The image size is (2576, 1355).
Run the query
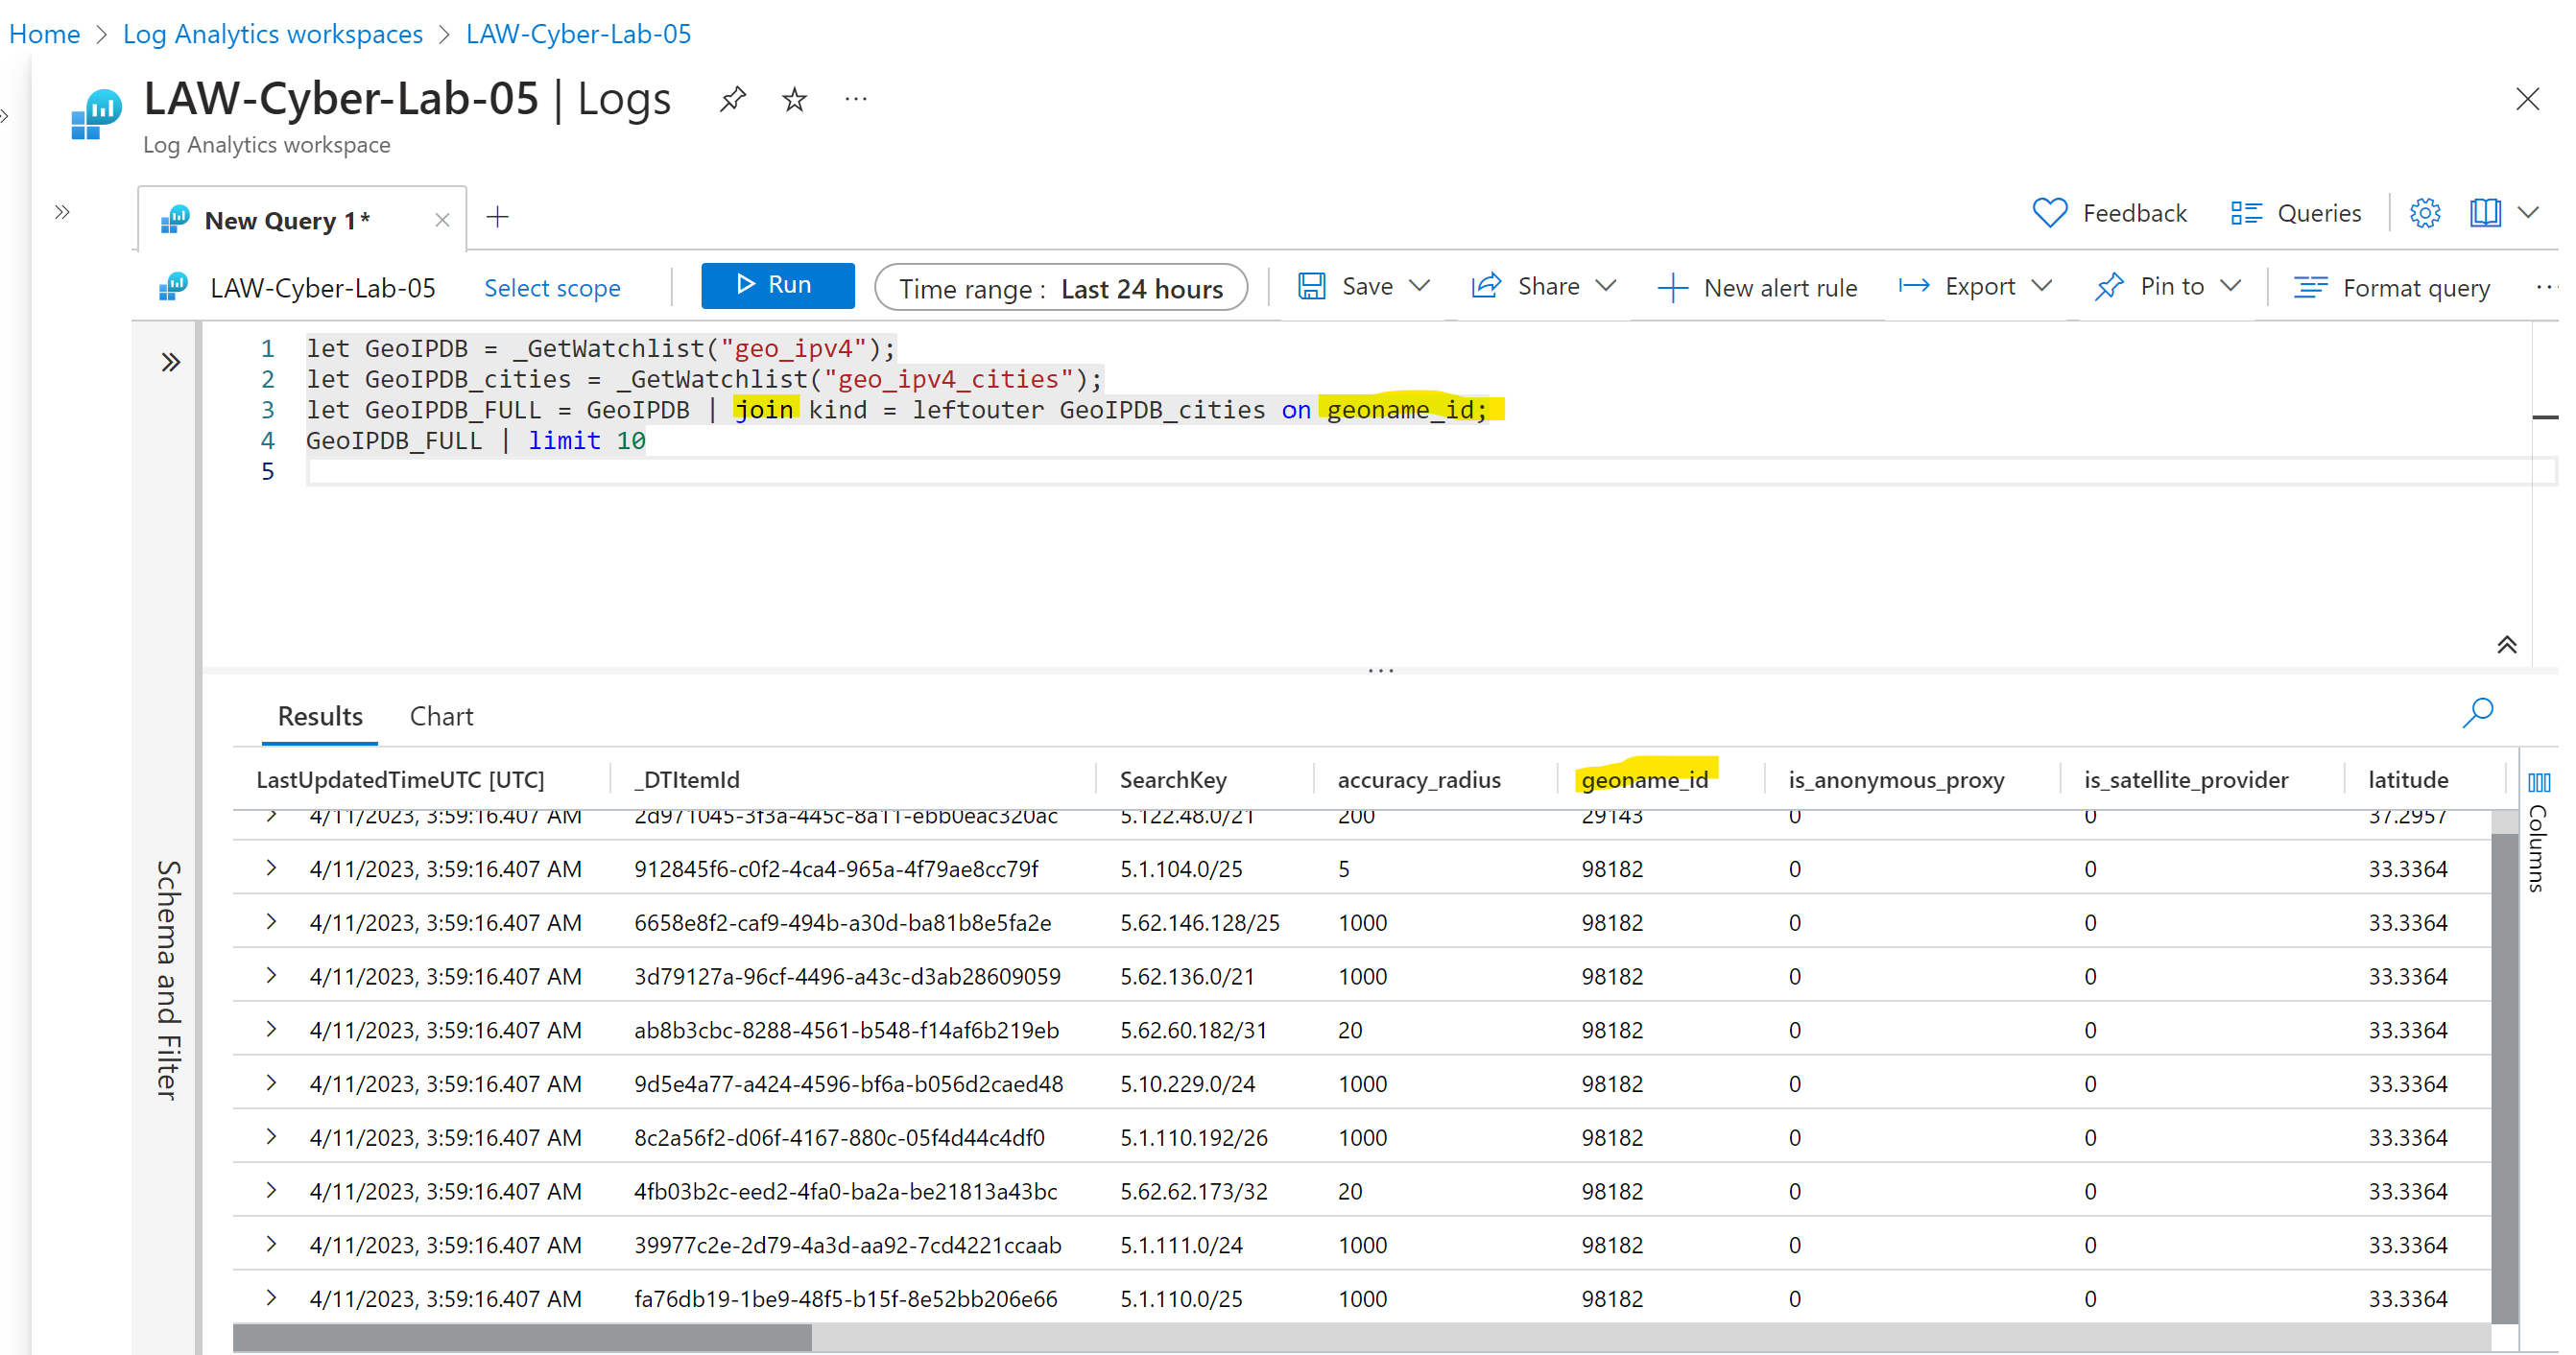[777, 285]
